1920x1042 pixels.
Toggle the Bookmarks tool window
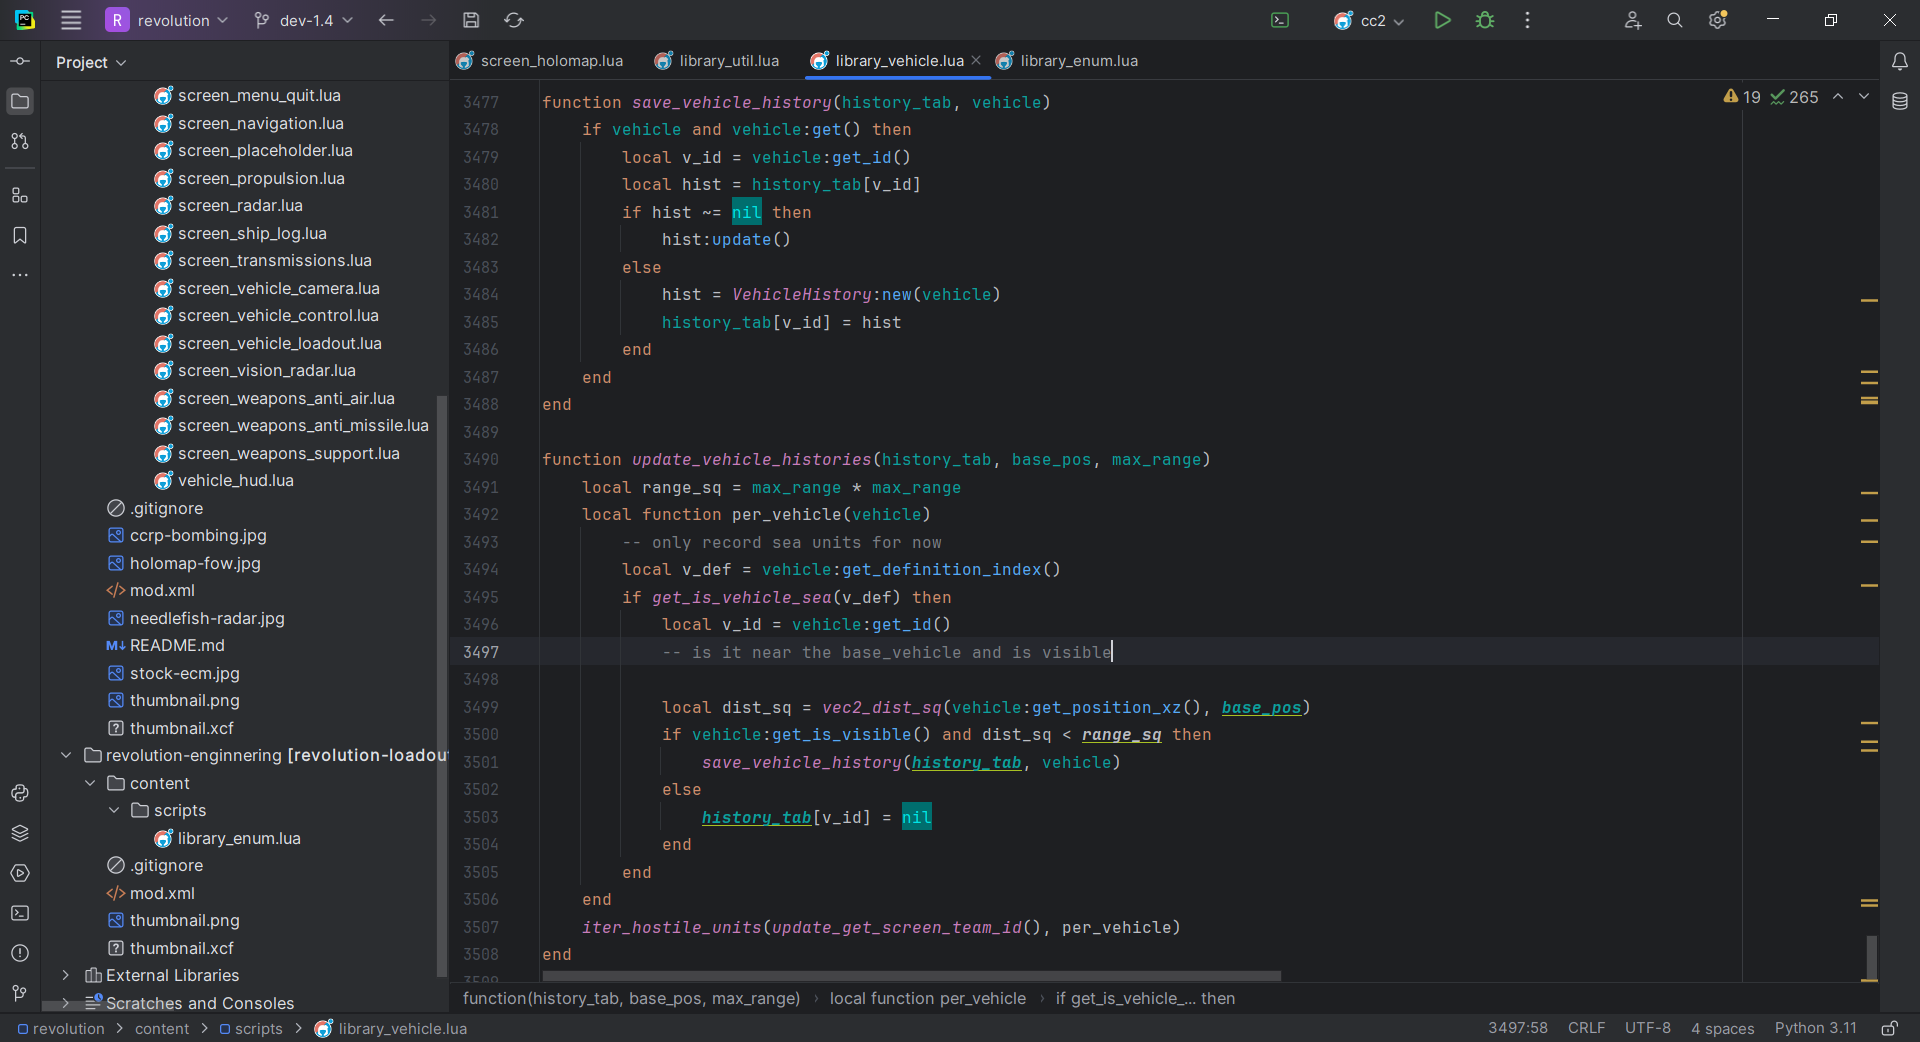pyautogui.click(x=20, y=236)
